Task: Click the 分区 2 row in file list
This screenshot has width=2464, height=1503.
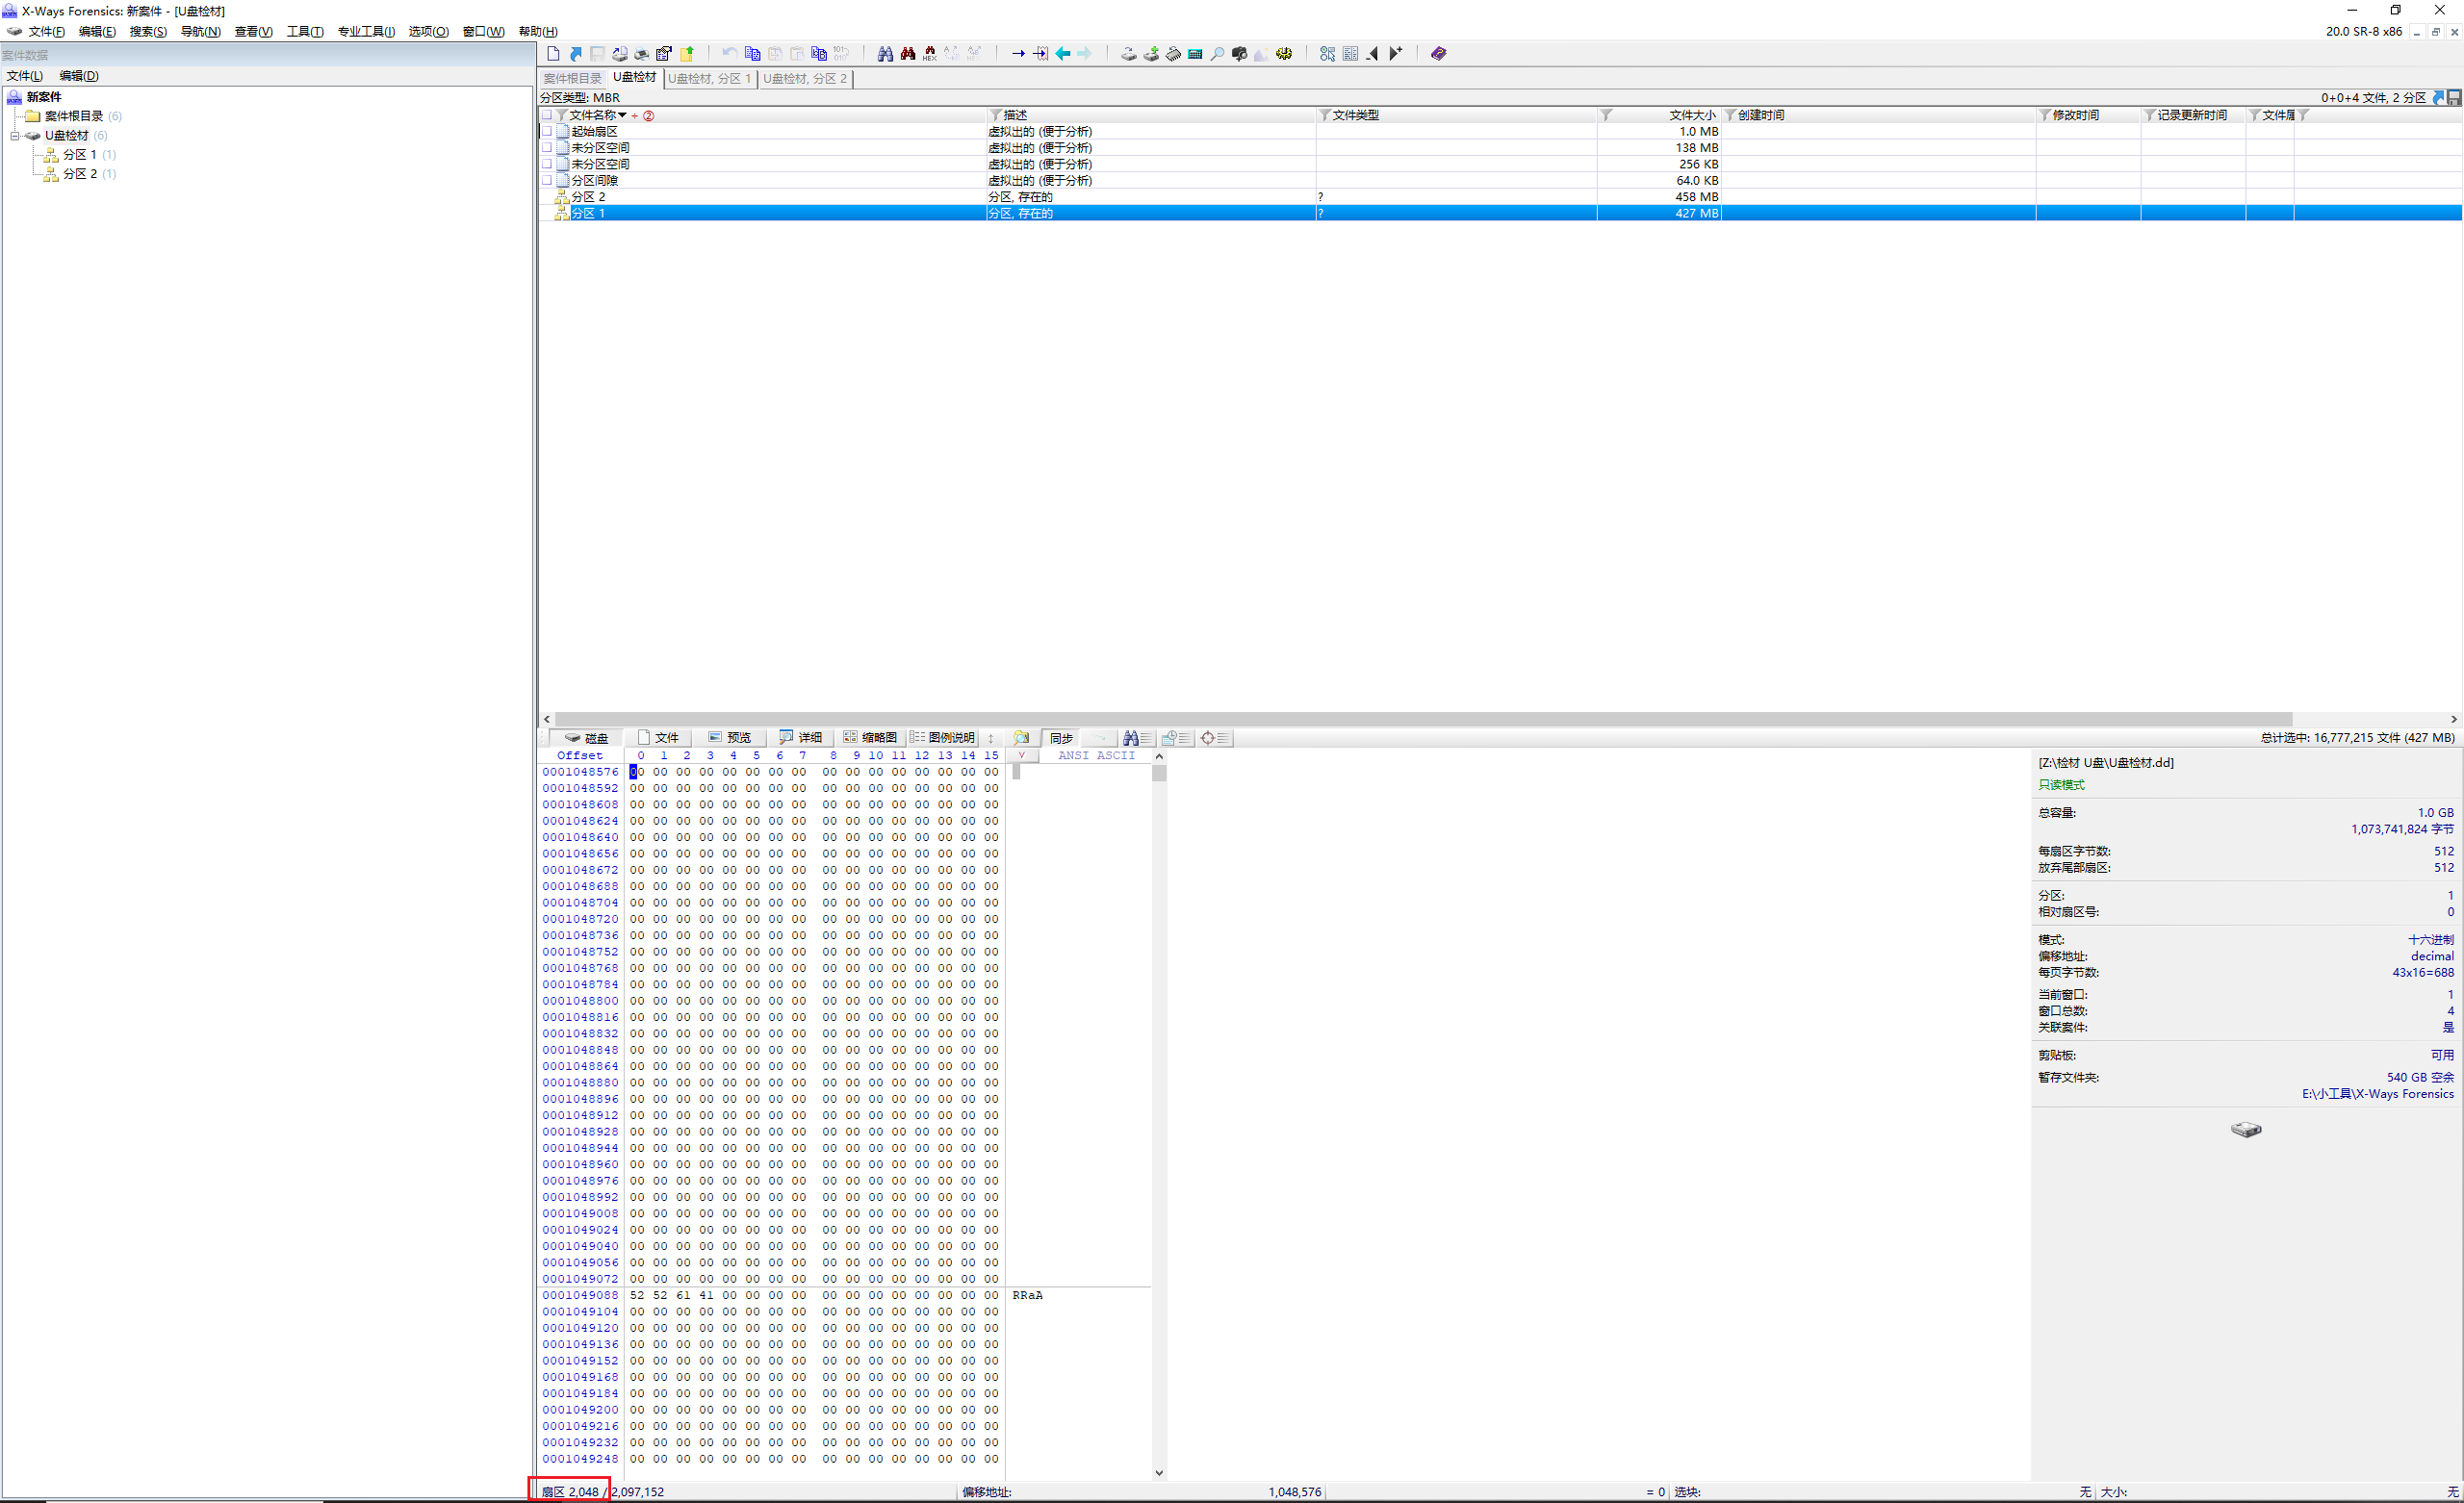Action: click(1499, 197)
